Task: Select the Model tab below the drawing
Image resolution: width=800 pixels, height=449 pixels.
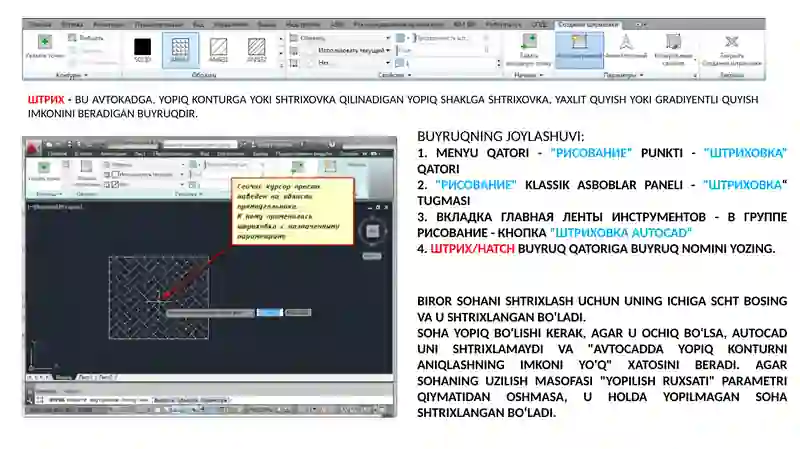Action: pos(64,377)
